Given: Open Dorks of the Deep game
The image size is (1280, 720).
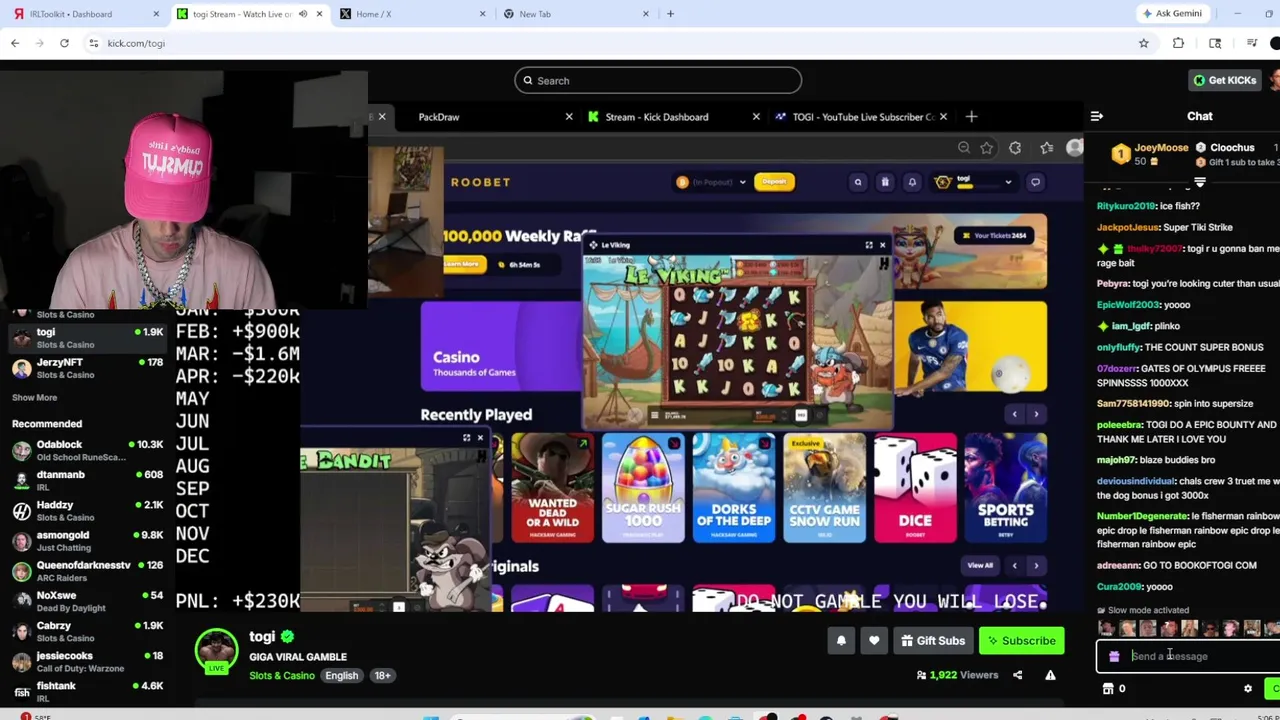Looking at the screenshot, I should (x=734, y=488).
